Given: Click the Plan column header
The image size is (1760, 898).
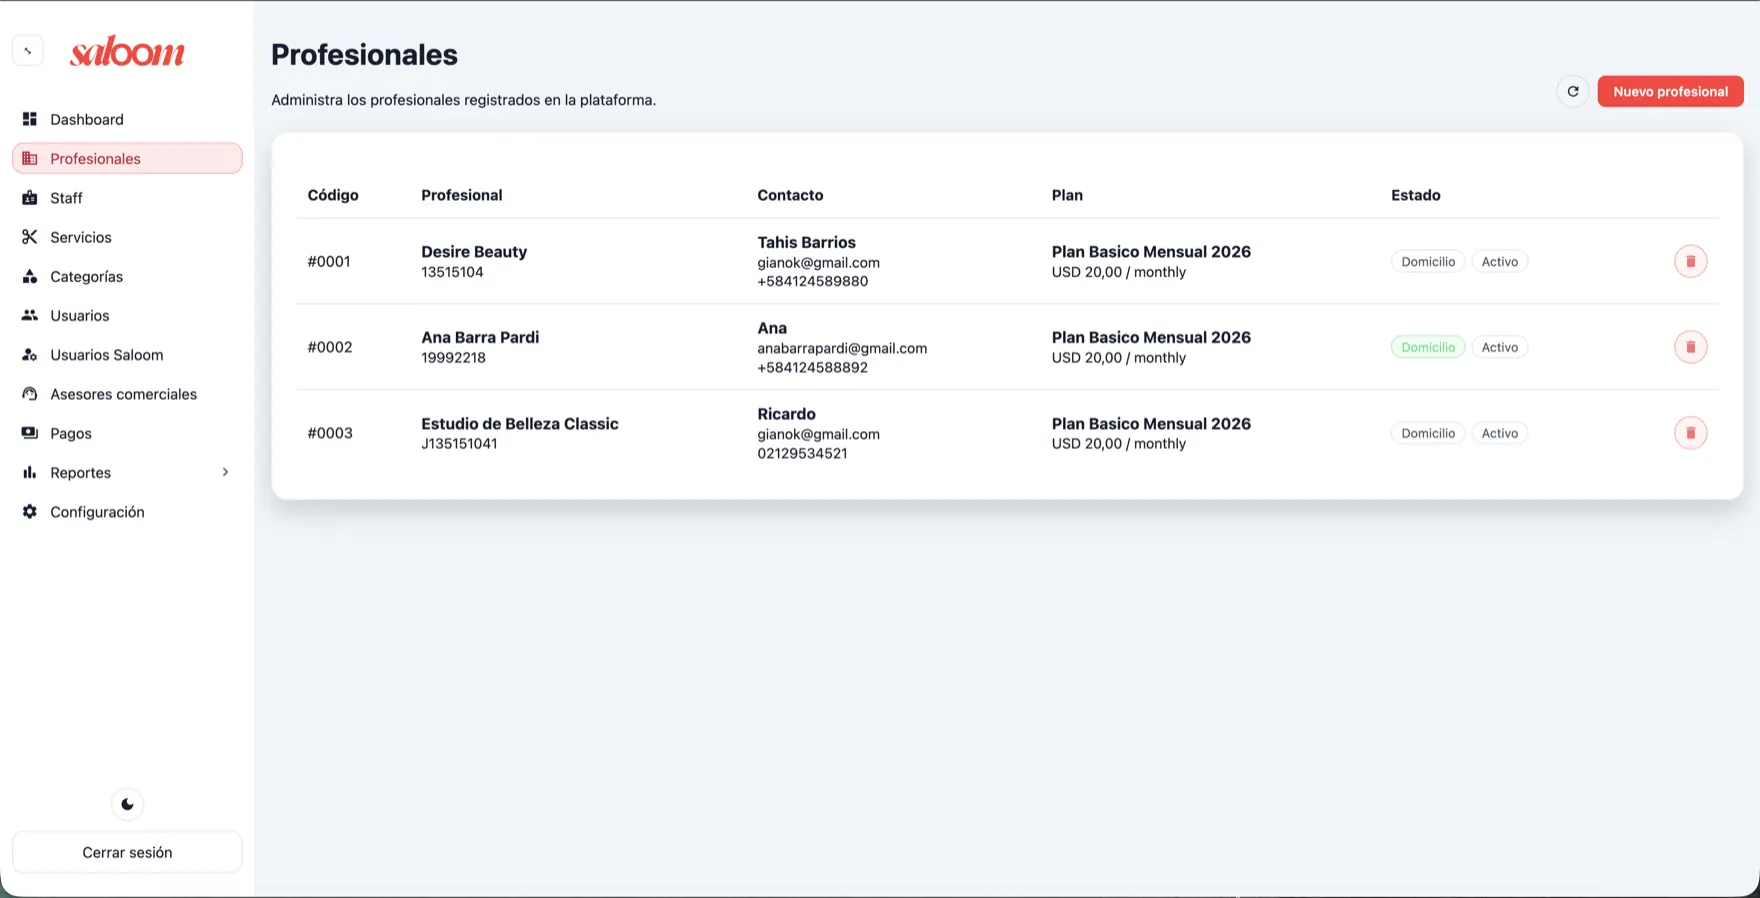Looking at the screenshot, I should click(x=1067, y=195).
